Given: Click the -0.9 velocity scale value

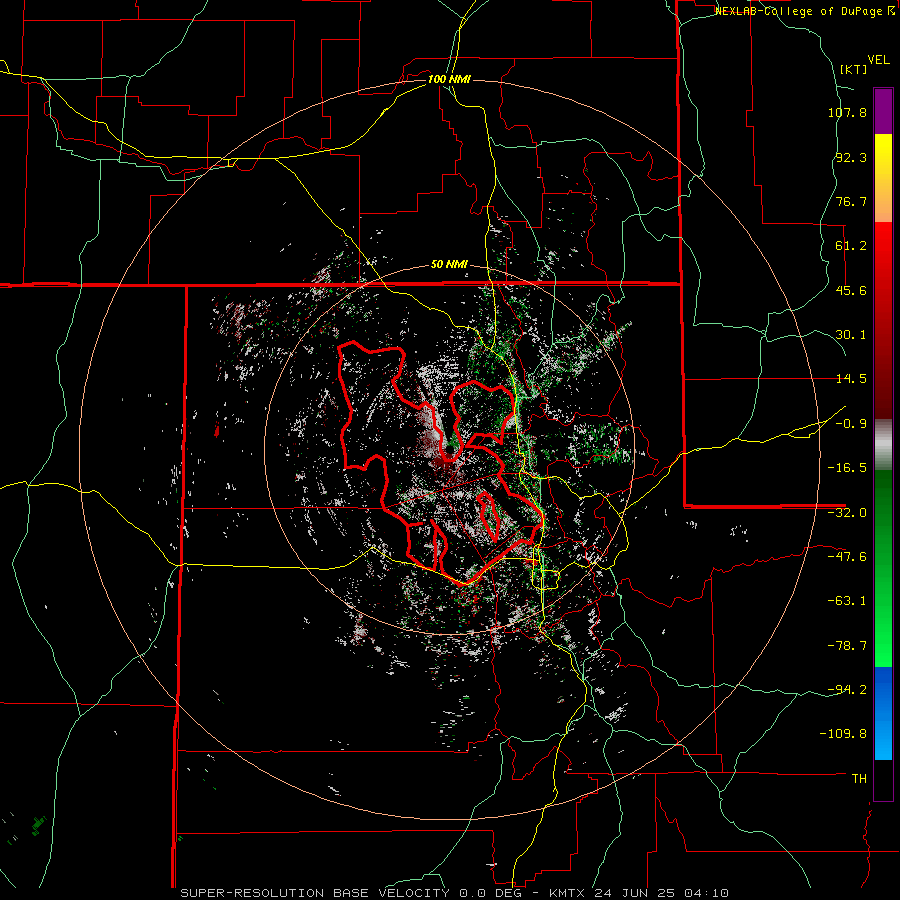Looking at the screenshot, I should click(x=851, y=424).
